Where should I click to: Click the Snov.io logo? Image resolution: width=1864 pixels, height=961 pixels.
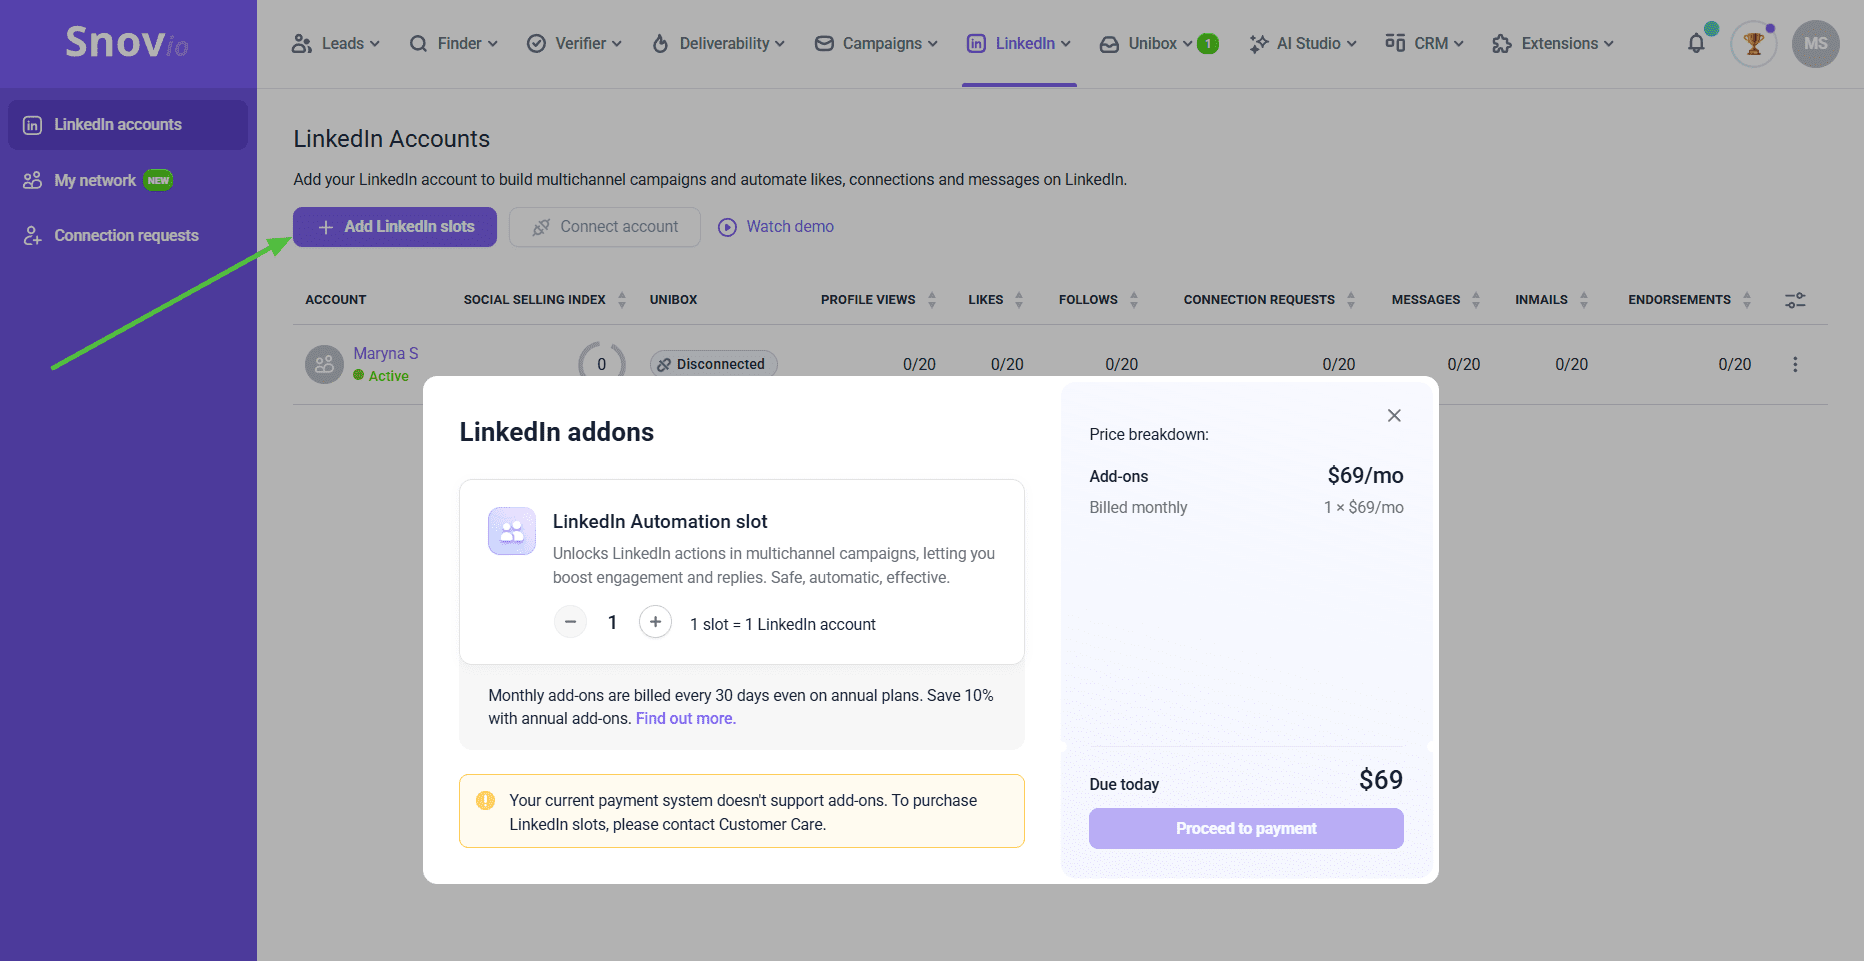(x=127, y=42)
